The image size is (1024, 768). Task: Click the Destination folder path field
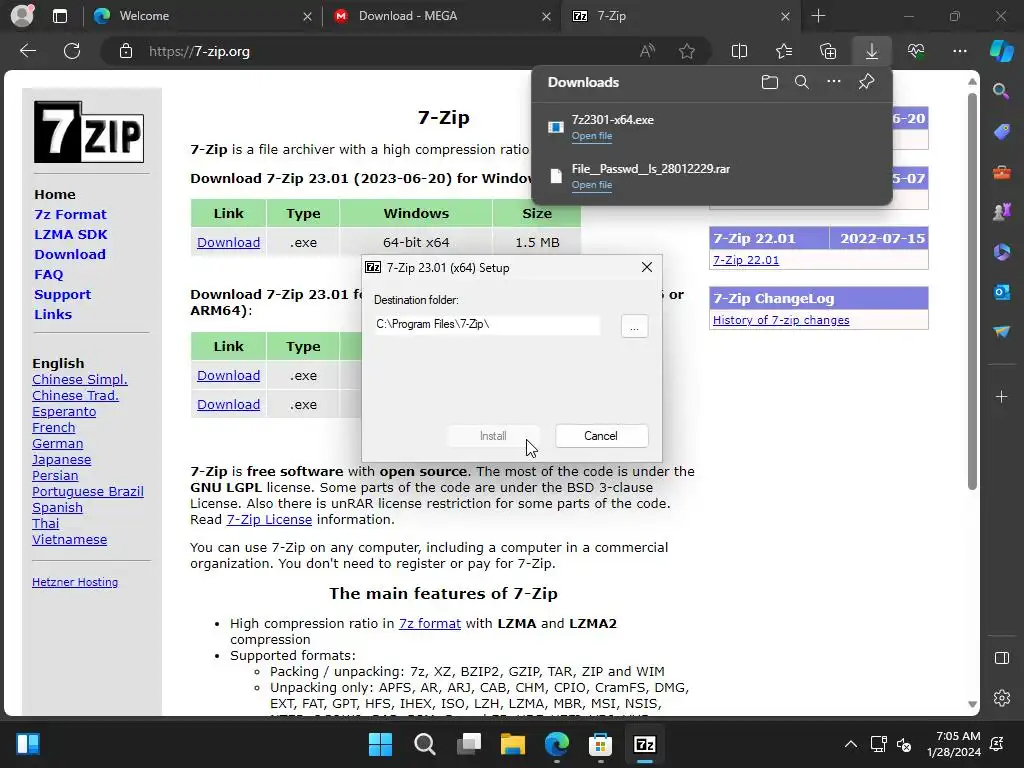coord(487,325)
